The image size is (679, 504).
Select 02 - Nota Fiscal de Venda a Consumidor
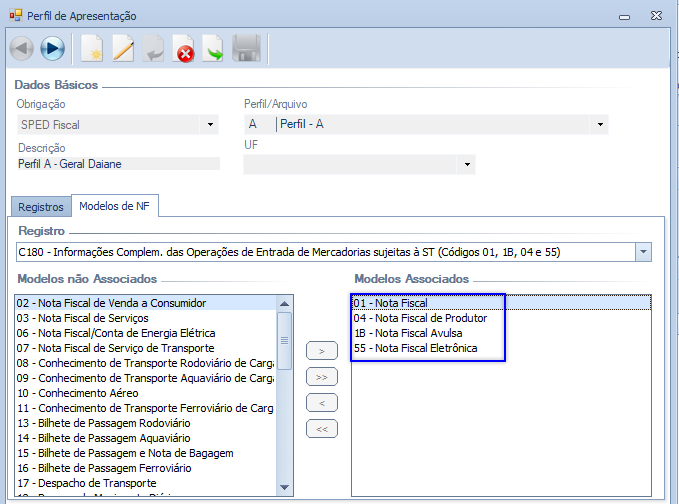coord(146,303)
